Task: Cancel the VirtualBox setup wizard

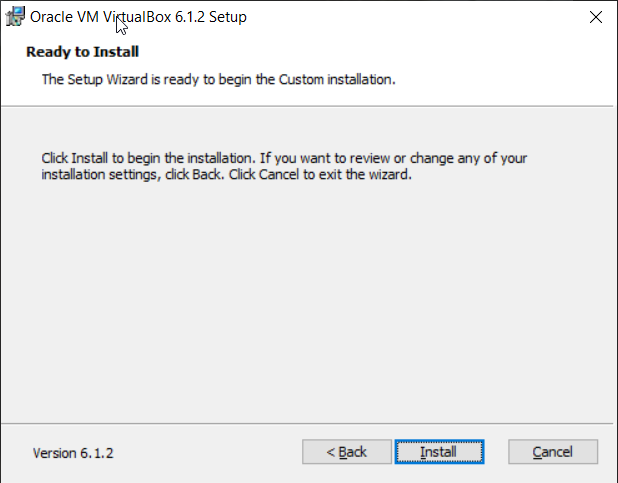Action: [x=552, y=452]
